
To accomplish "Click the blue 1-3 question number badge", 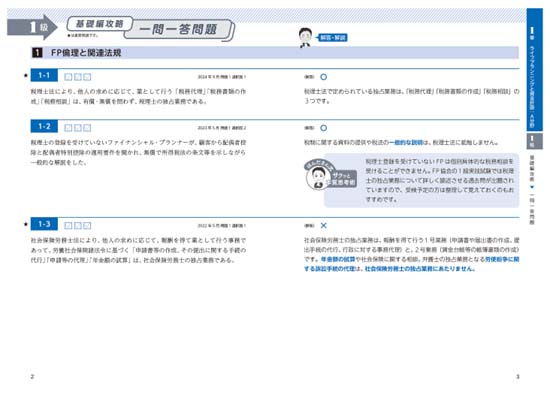I will (x=44, y=224).
